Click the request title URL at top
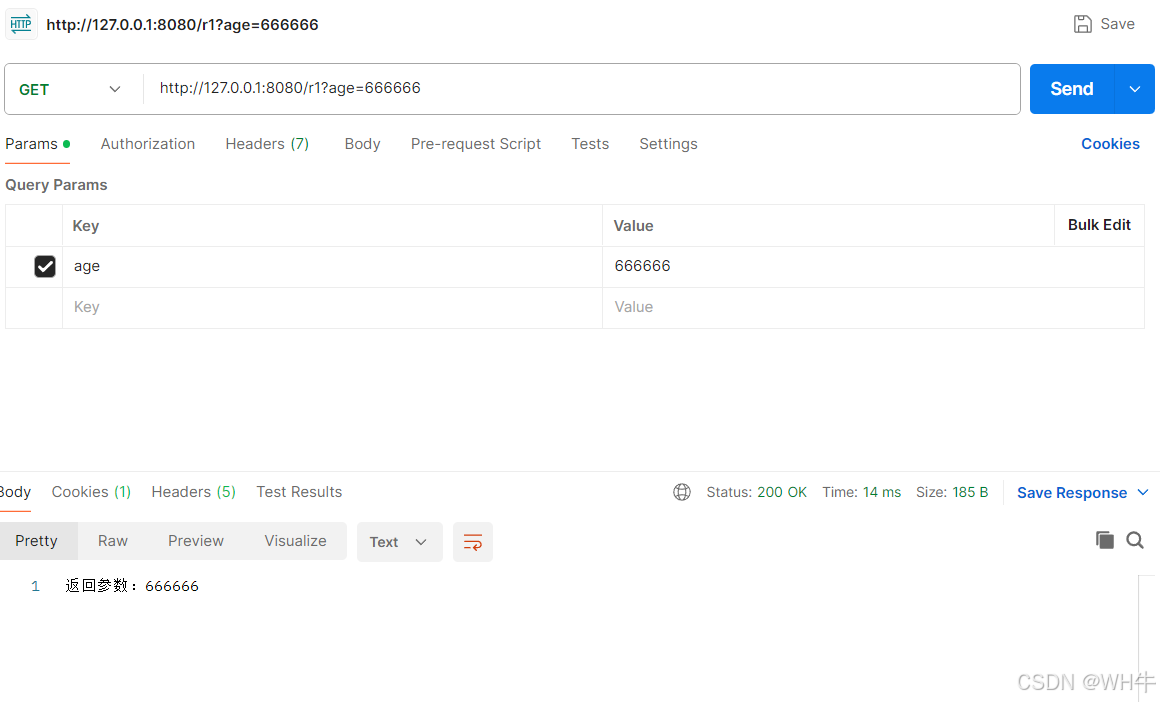Viewport: 1160px width, 702px height. point(182,24)
